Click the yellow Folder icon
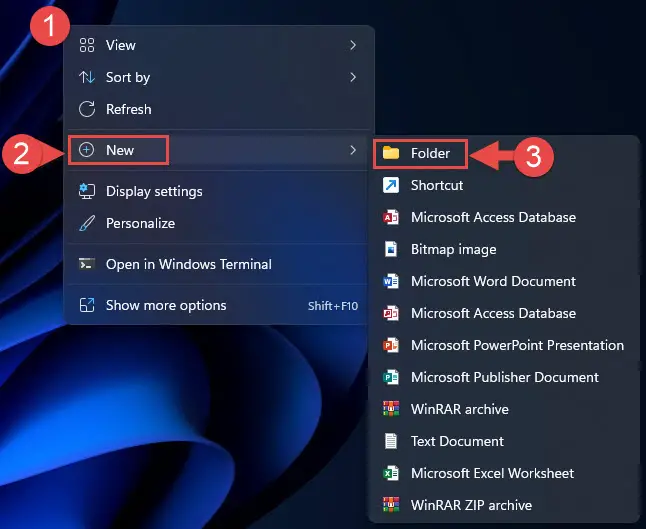The height and width of the screenshot is (529, 646). (x=391, y=153)
